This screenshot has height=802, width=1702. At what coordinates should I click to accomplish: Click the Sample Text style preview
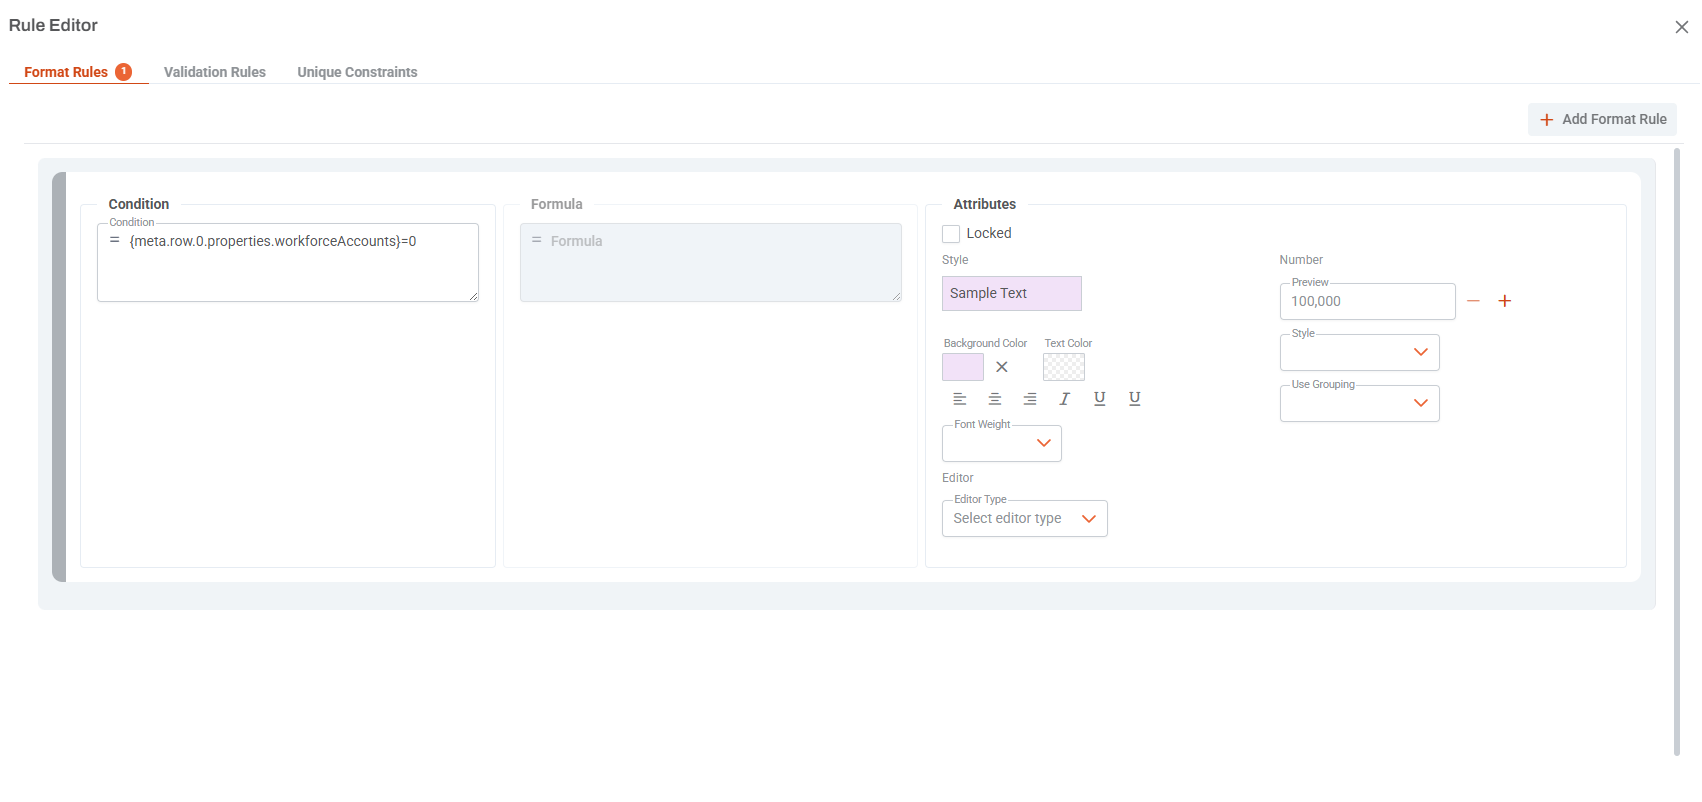(x=1012, y=293)
